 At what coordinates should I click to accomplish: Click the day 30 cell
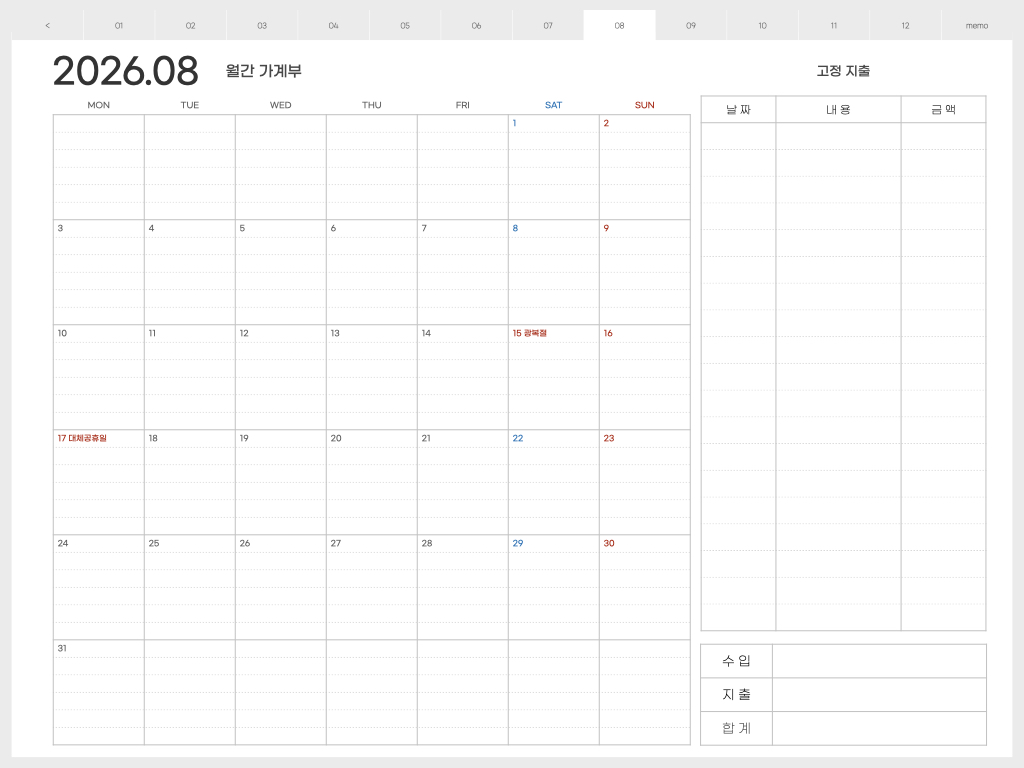coord(645,588)
